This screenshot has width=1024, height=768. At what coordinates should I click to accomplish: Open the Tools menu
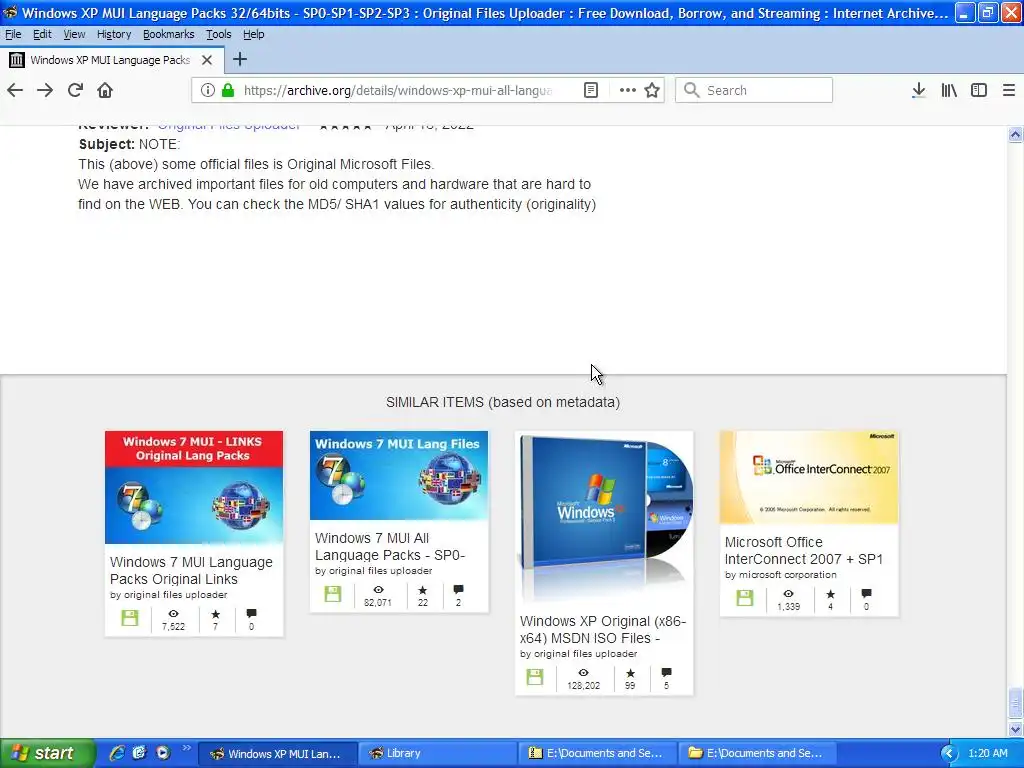(x=219, y=34)
